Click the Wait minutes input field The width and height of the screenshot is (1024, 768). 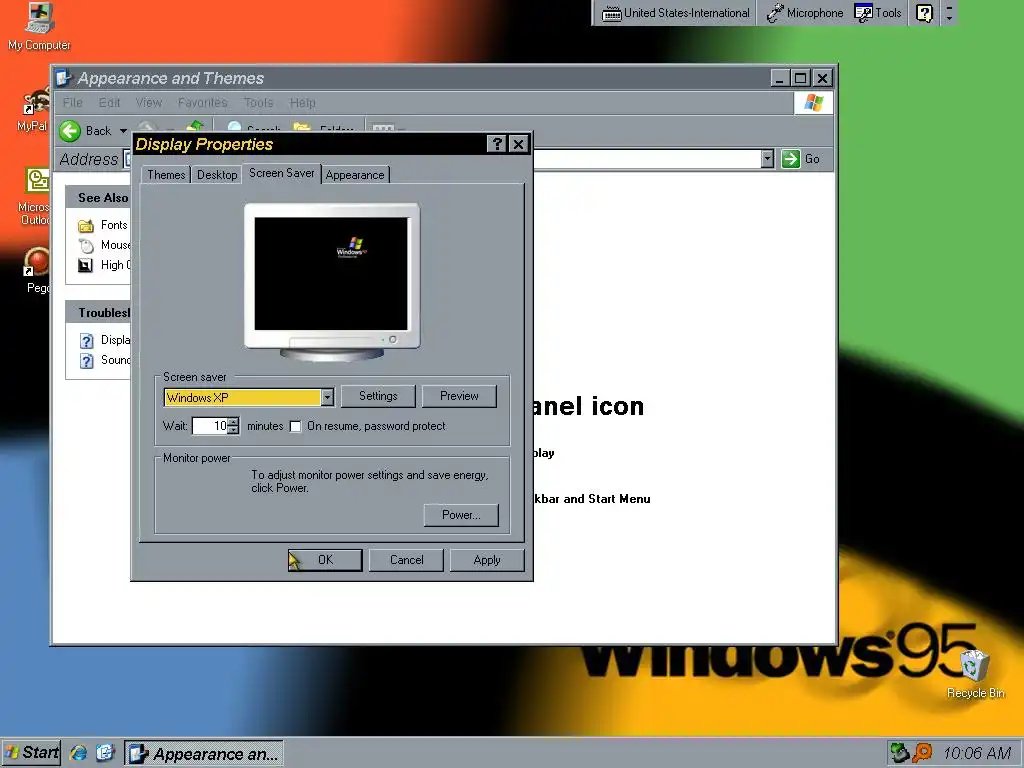210,426
